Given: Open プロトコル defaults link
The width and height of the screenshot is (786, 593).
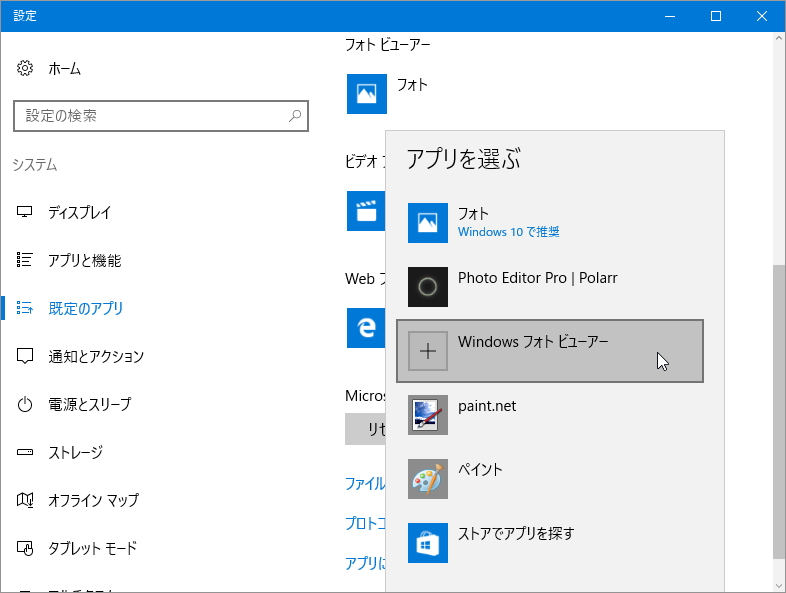Looking at the screenshot, I should pyautogui.click(x=365, y=523).
